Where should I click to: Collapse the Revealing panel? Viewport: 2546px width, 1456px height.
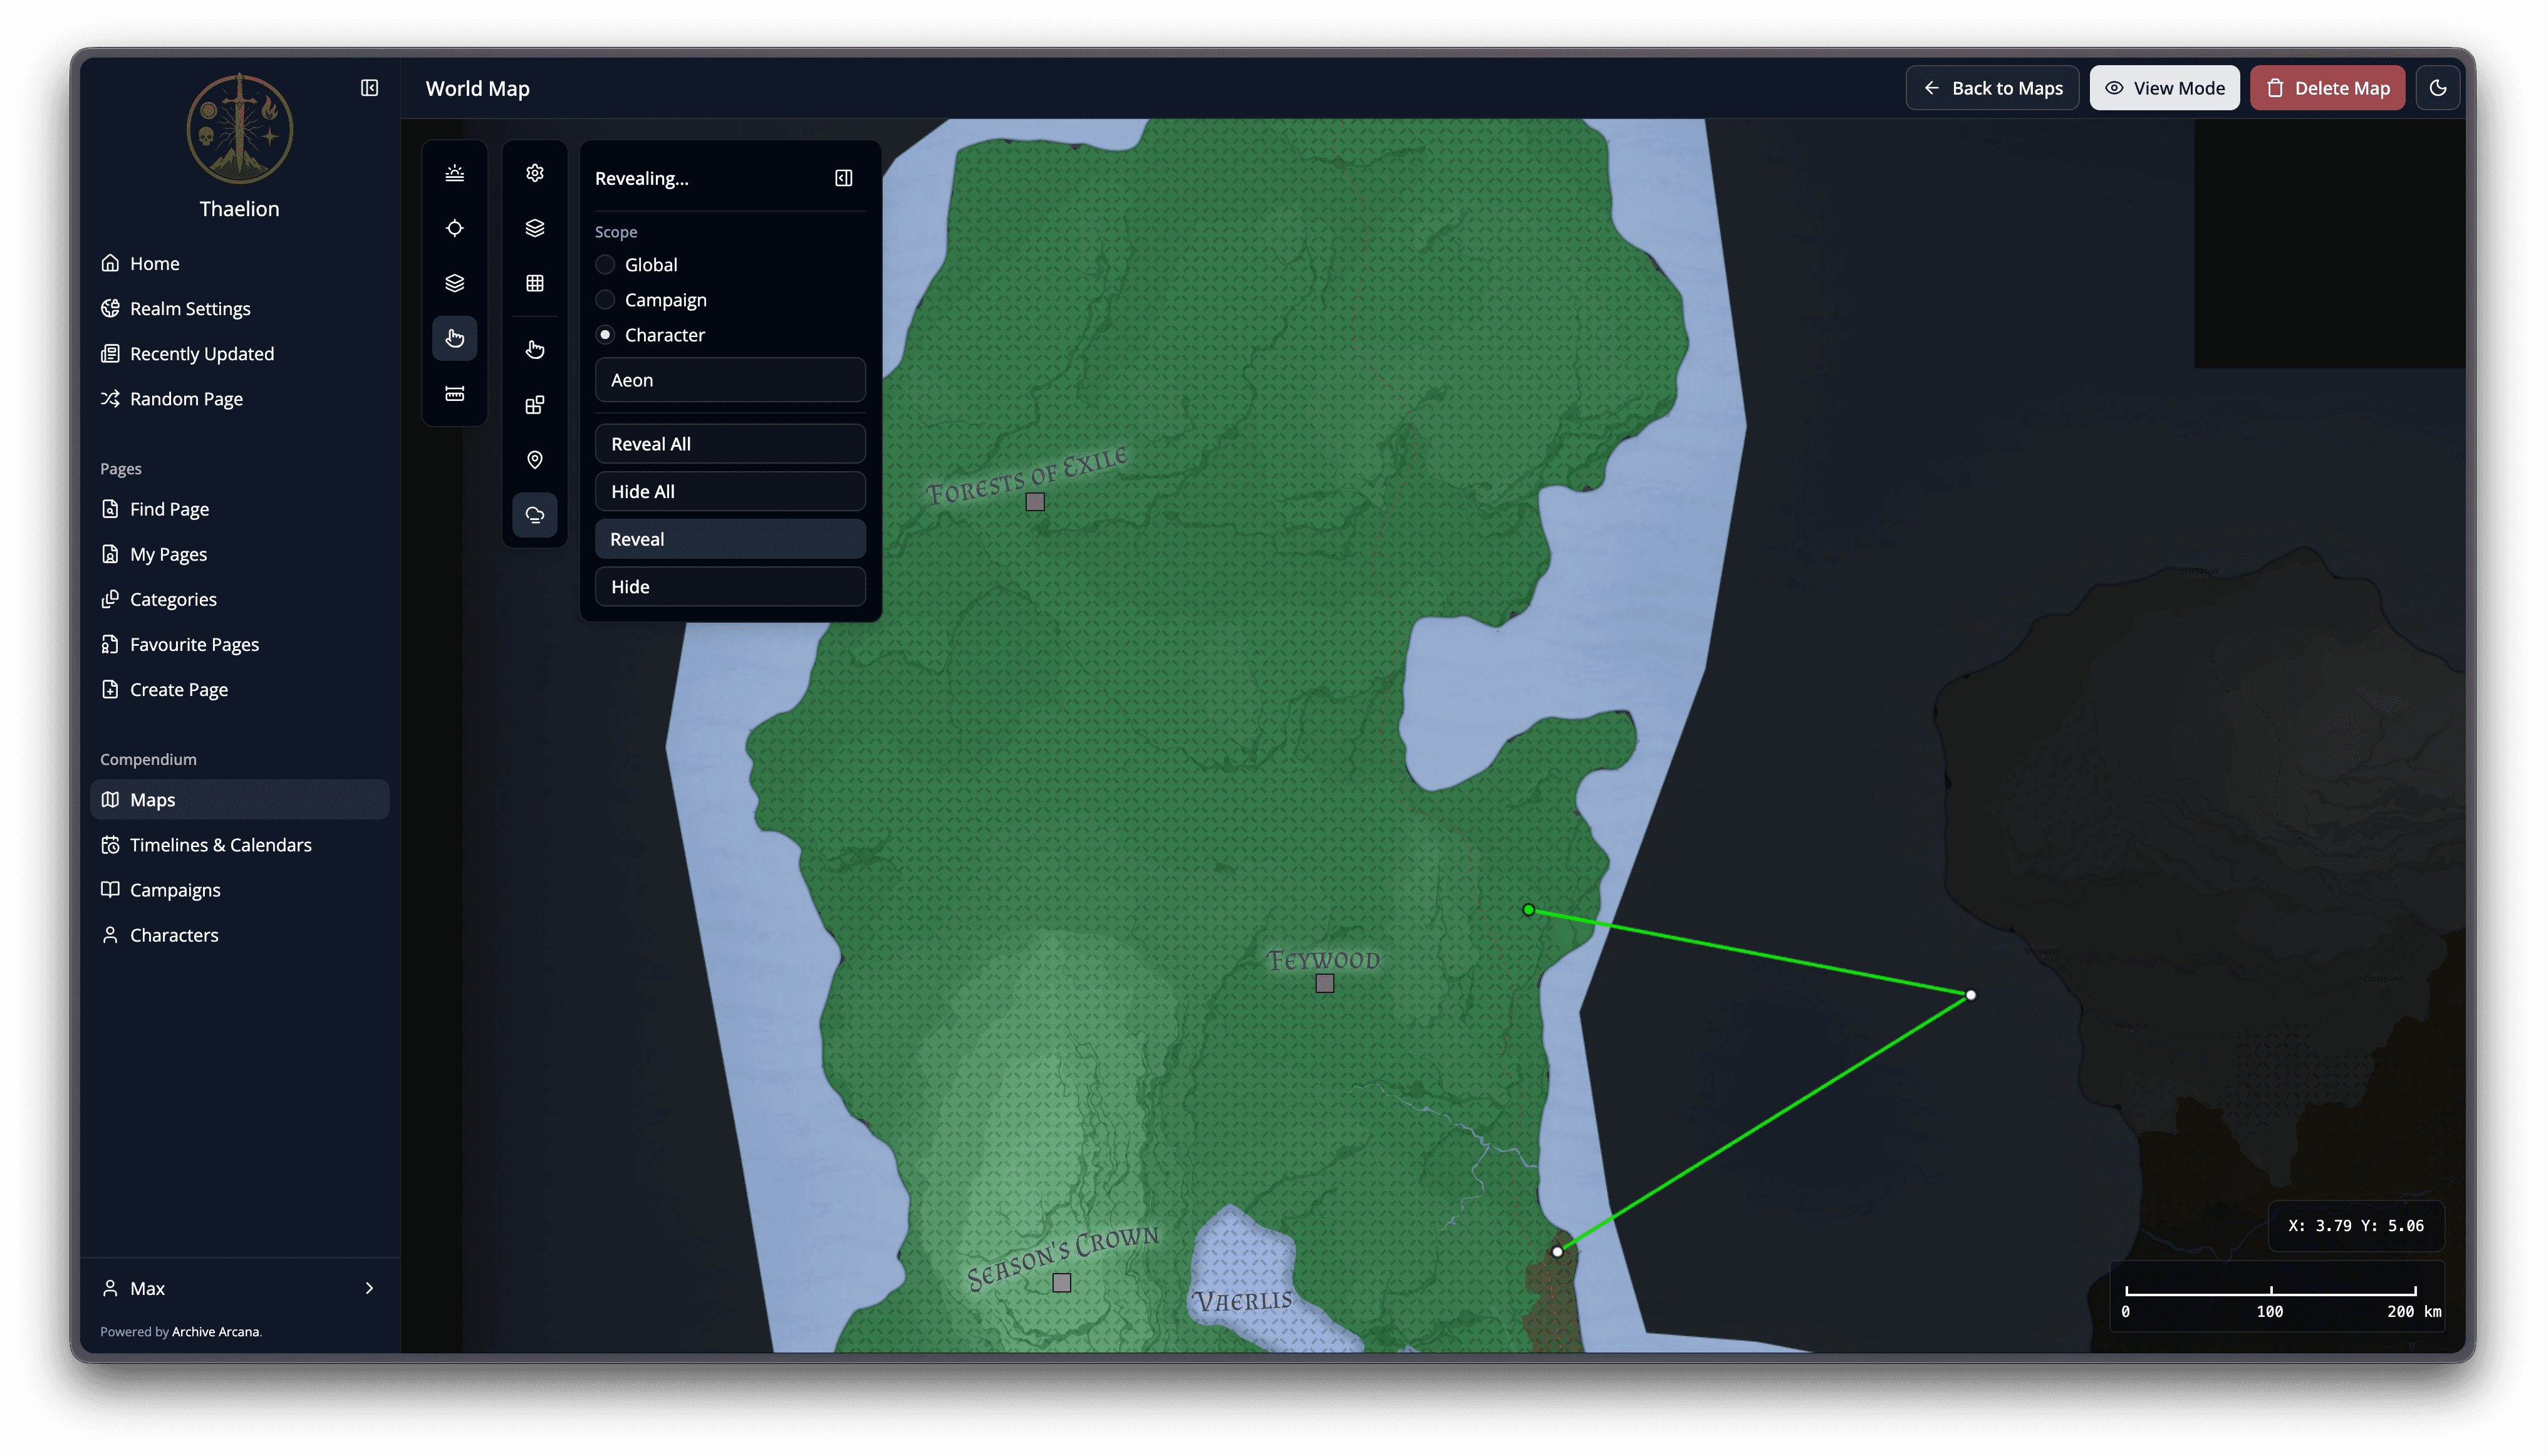[x=843, y=178]
